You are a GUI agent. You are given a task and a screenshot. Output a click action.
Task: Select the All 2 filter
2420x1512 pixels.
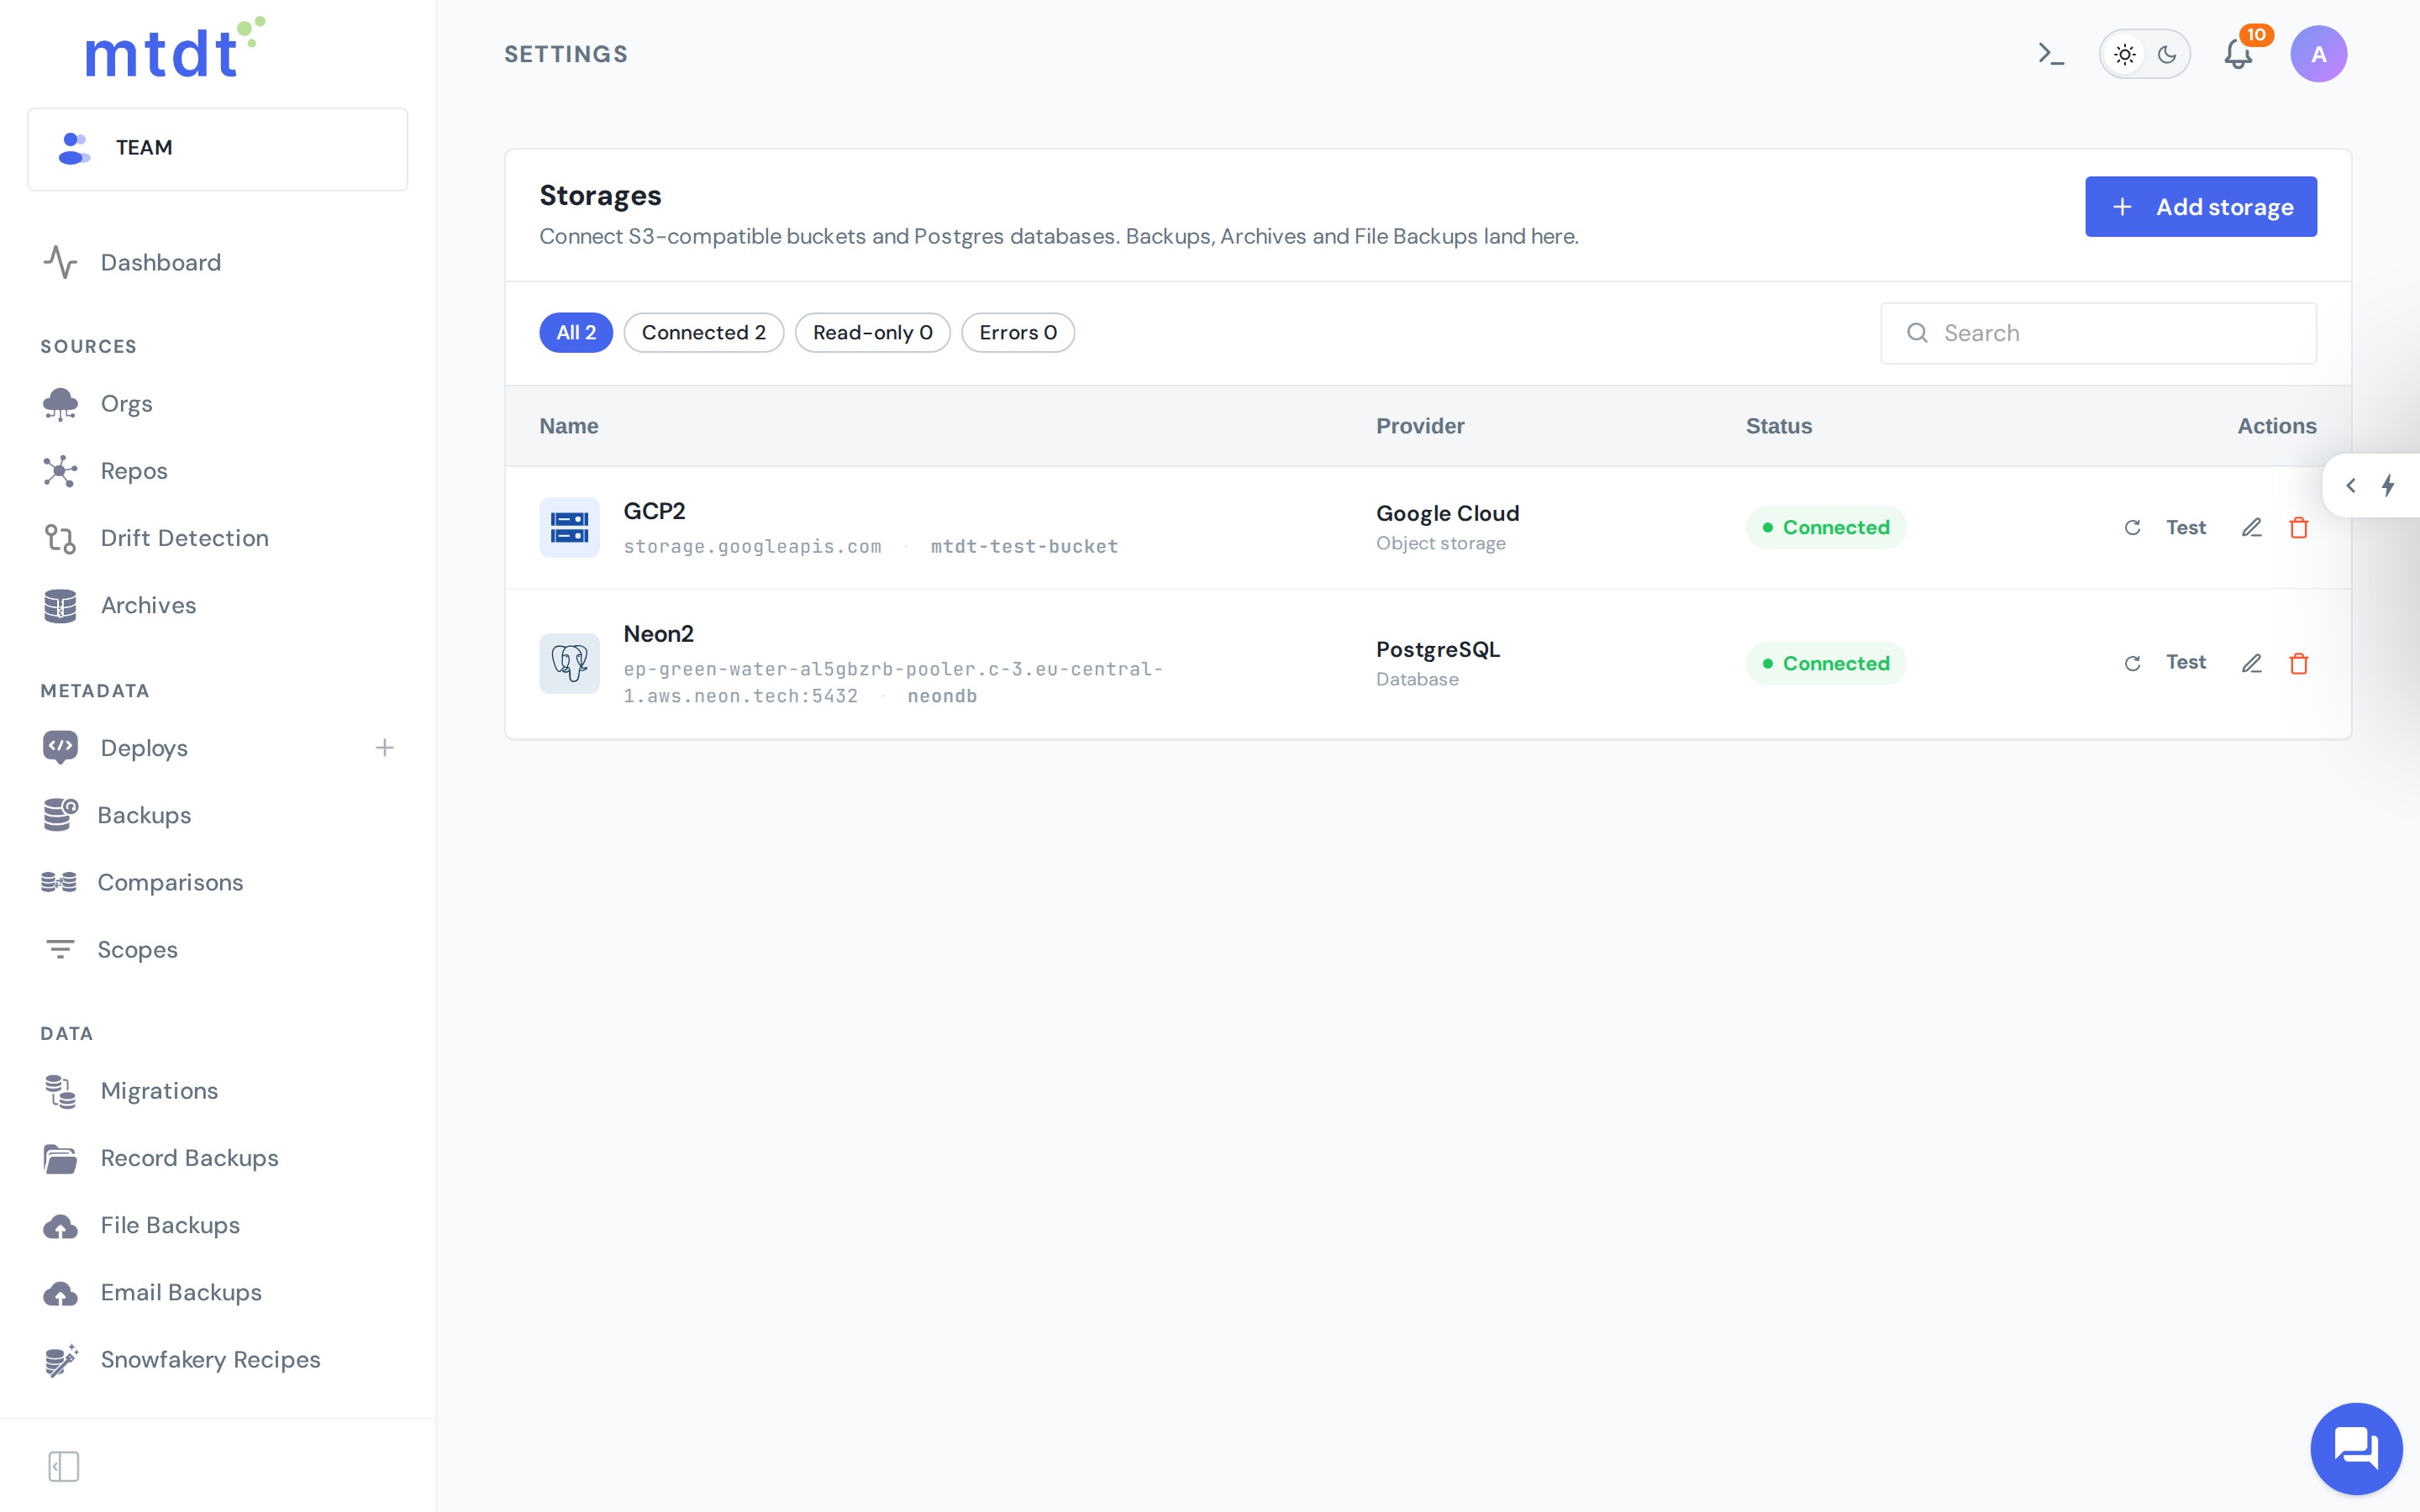click(x=576, y=333)
